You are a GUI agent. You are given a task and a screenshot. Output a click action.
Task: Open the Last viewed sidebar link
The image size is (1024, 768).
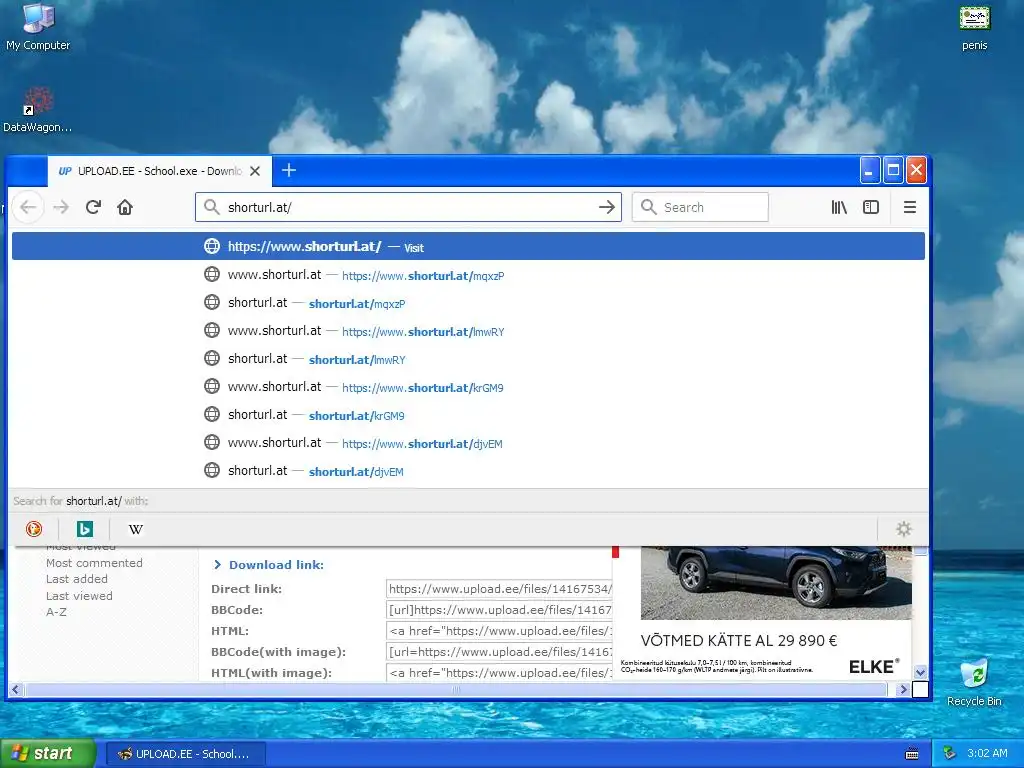click(79, 596)
